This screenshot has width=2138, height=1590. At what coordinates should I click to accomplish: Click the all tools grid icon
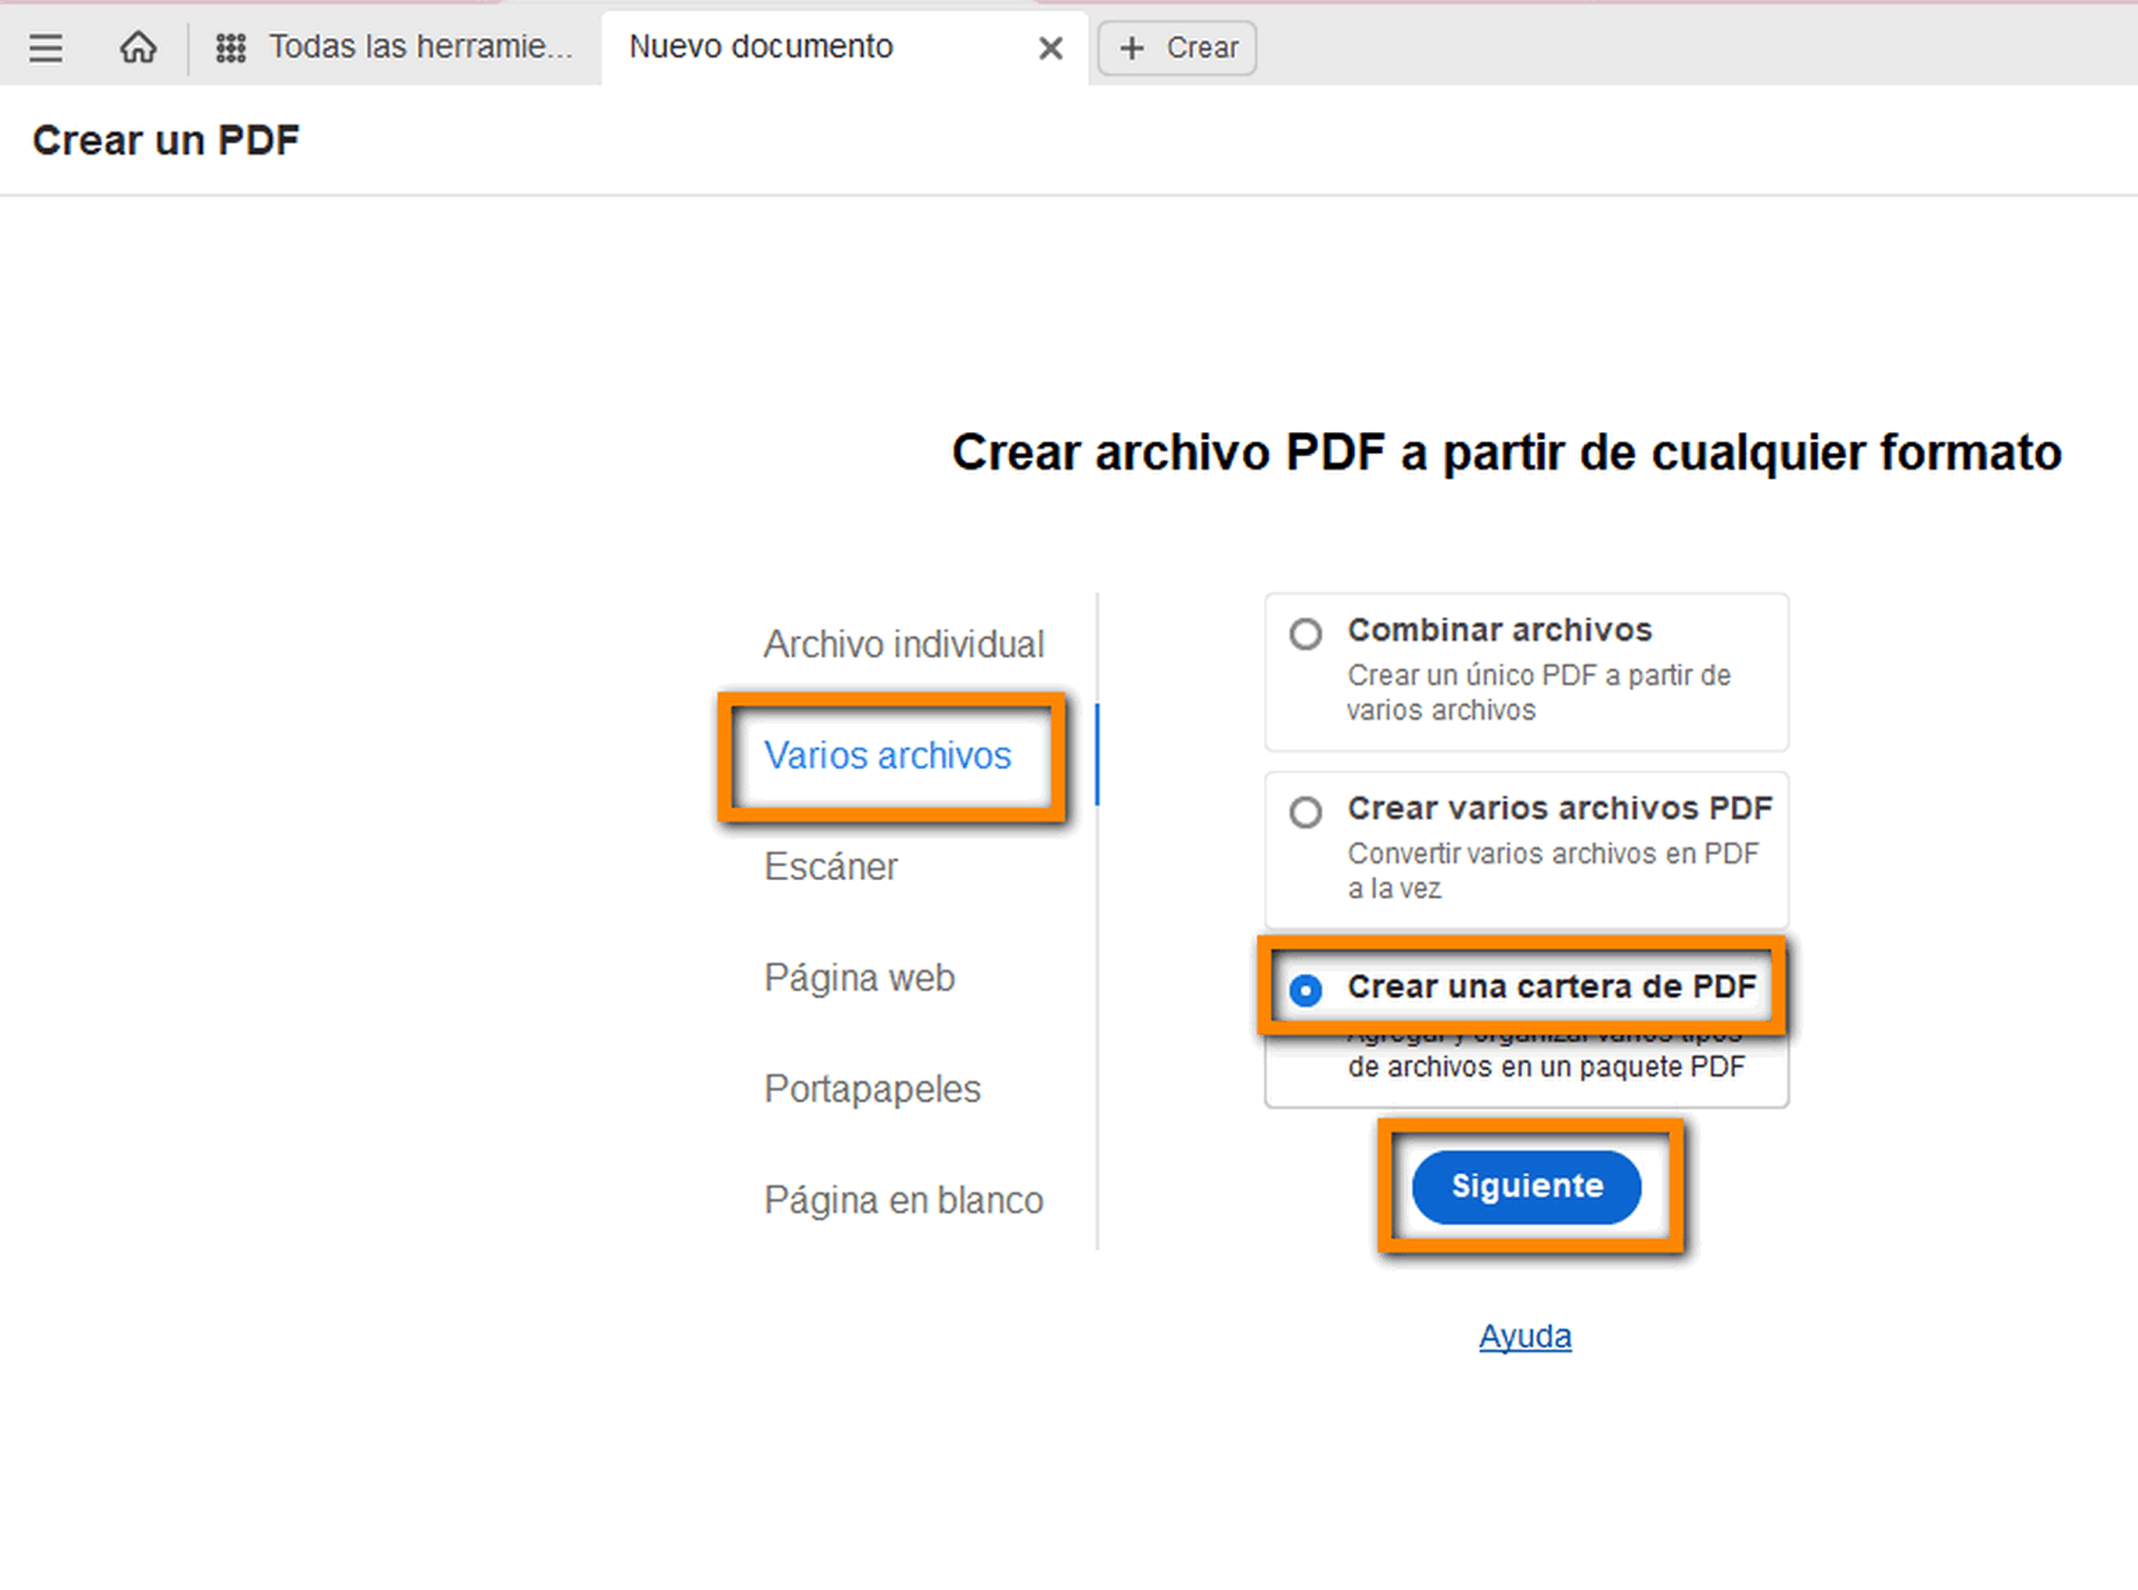pos(231,47)
